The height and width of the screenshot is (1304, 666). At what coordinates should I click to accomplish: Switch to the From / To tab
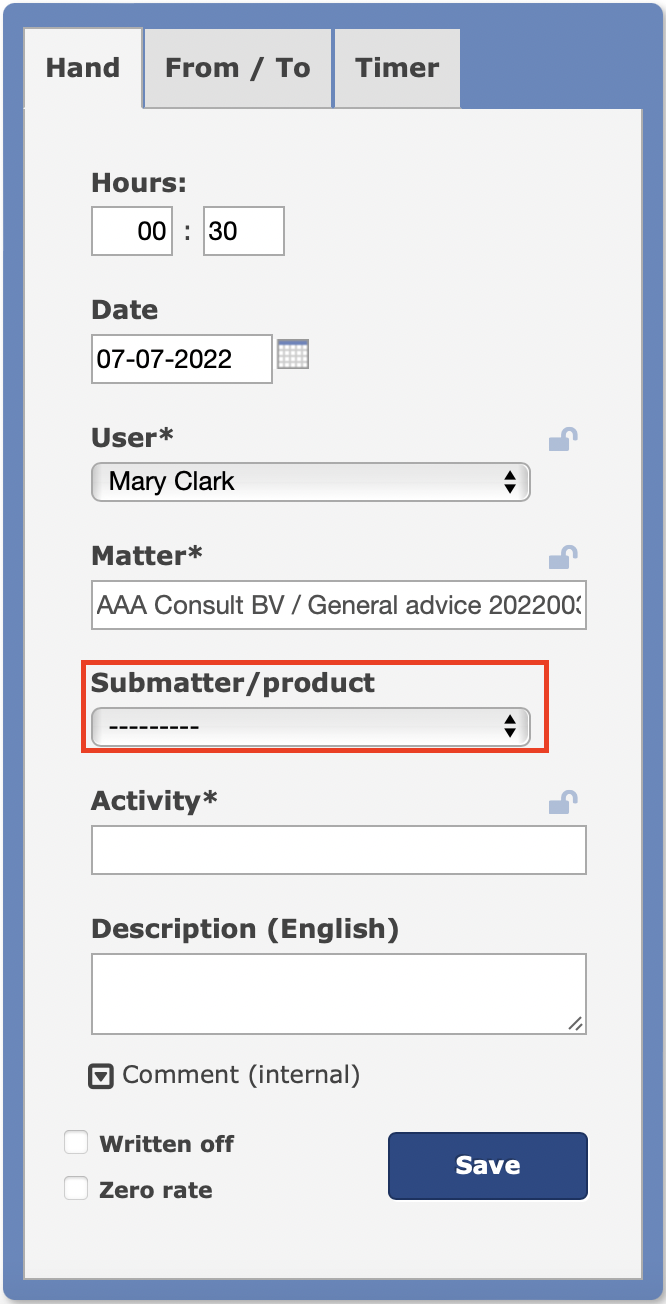[x=238, y=68]
